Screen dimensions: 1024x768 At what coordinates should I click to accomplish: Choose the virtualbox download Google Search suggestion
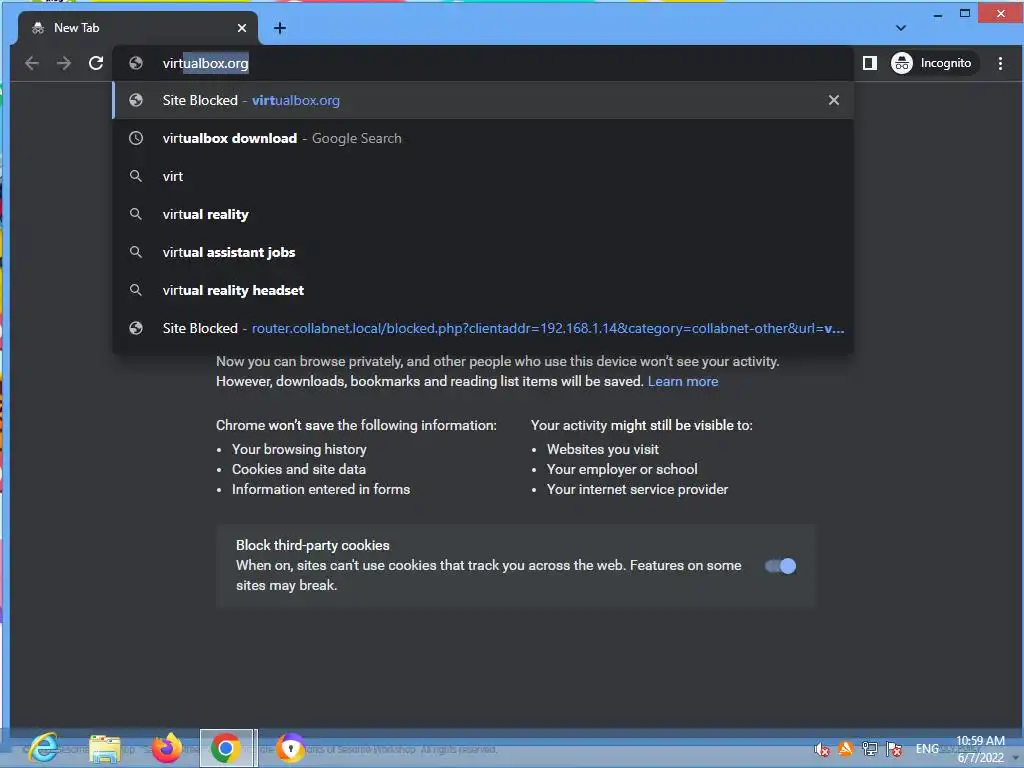pos(483,138)
